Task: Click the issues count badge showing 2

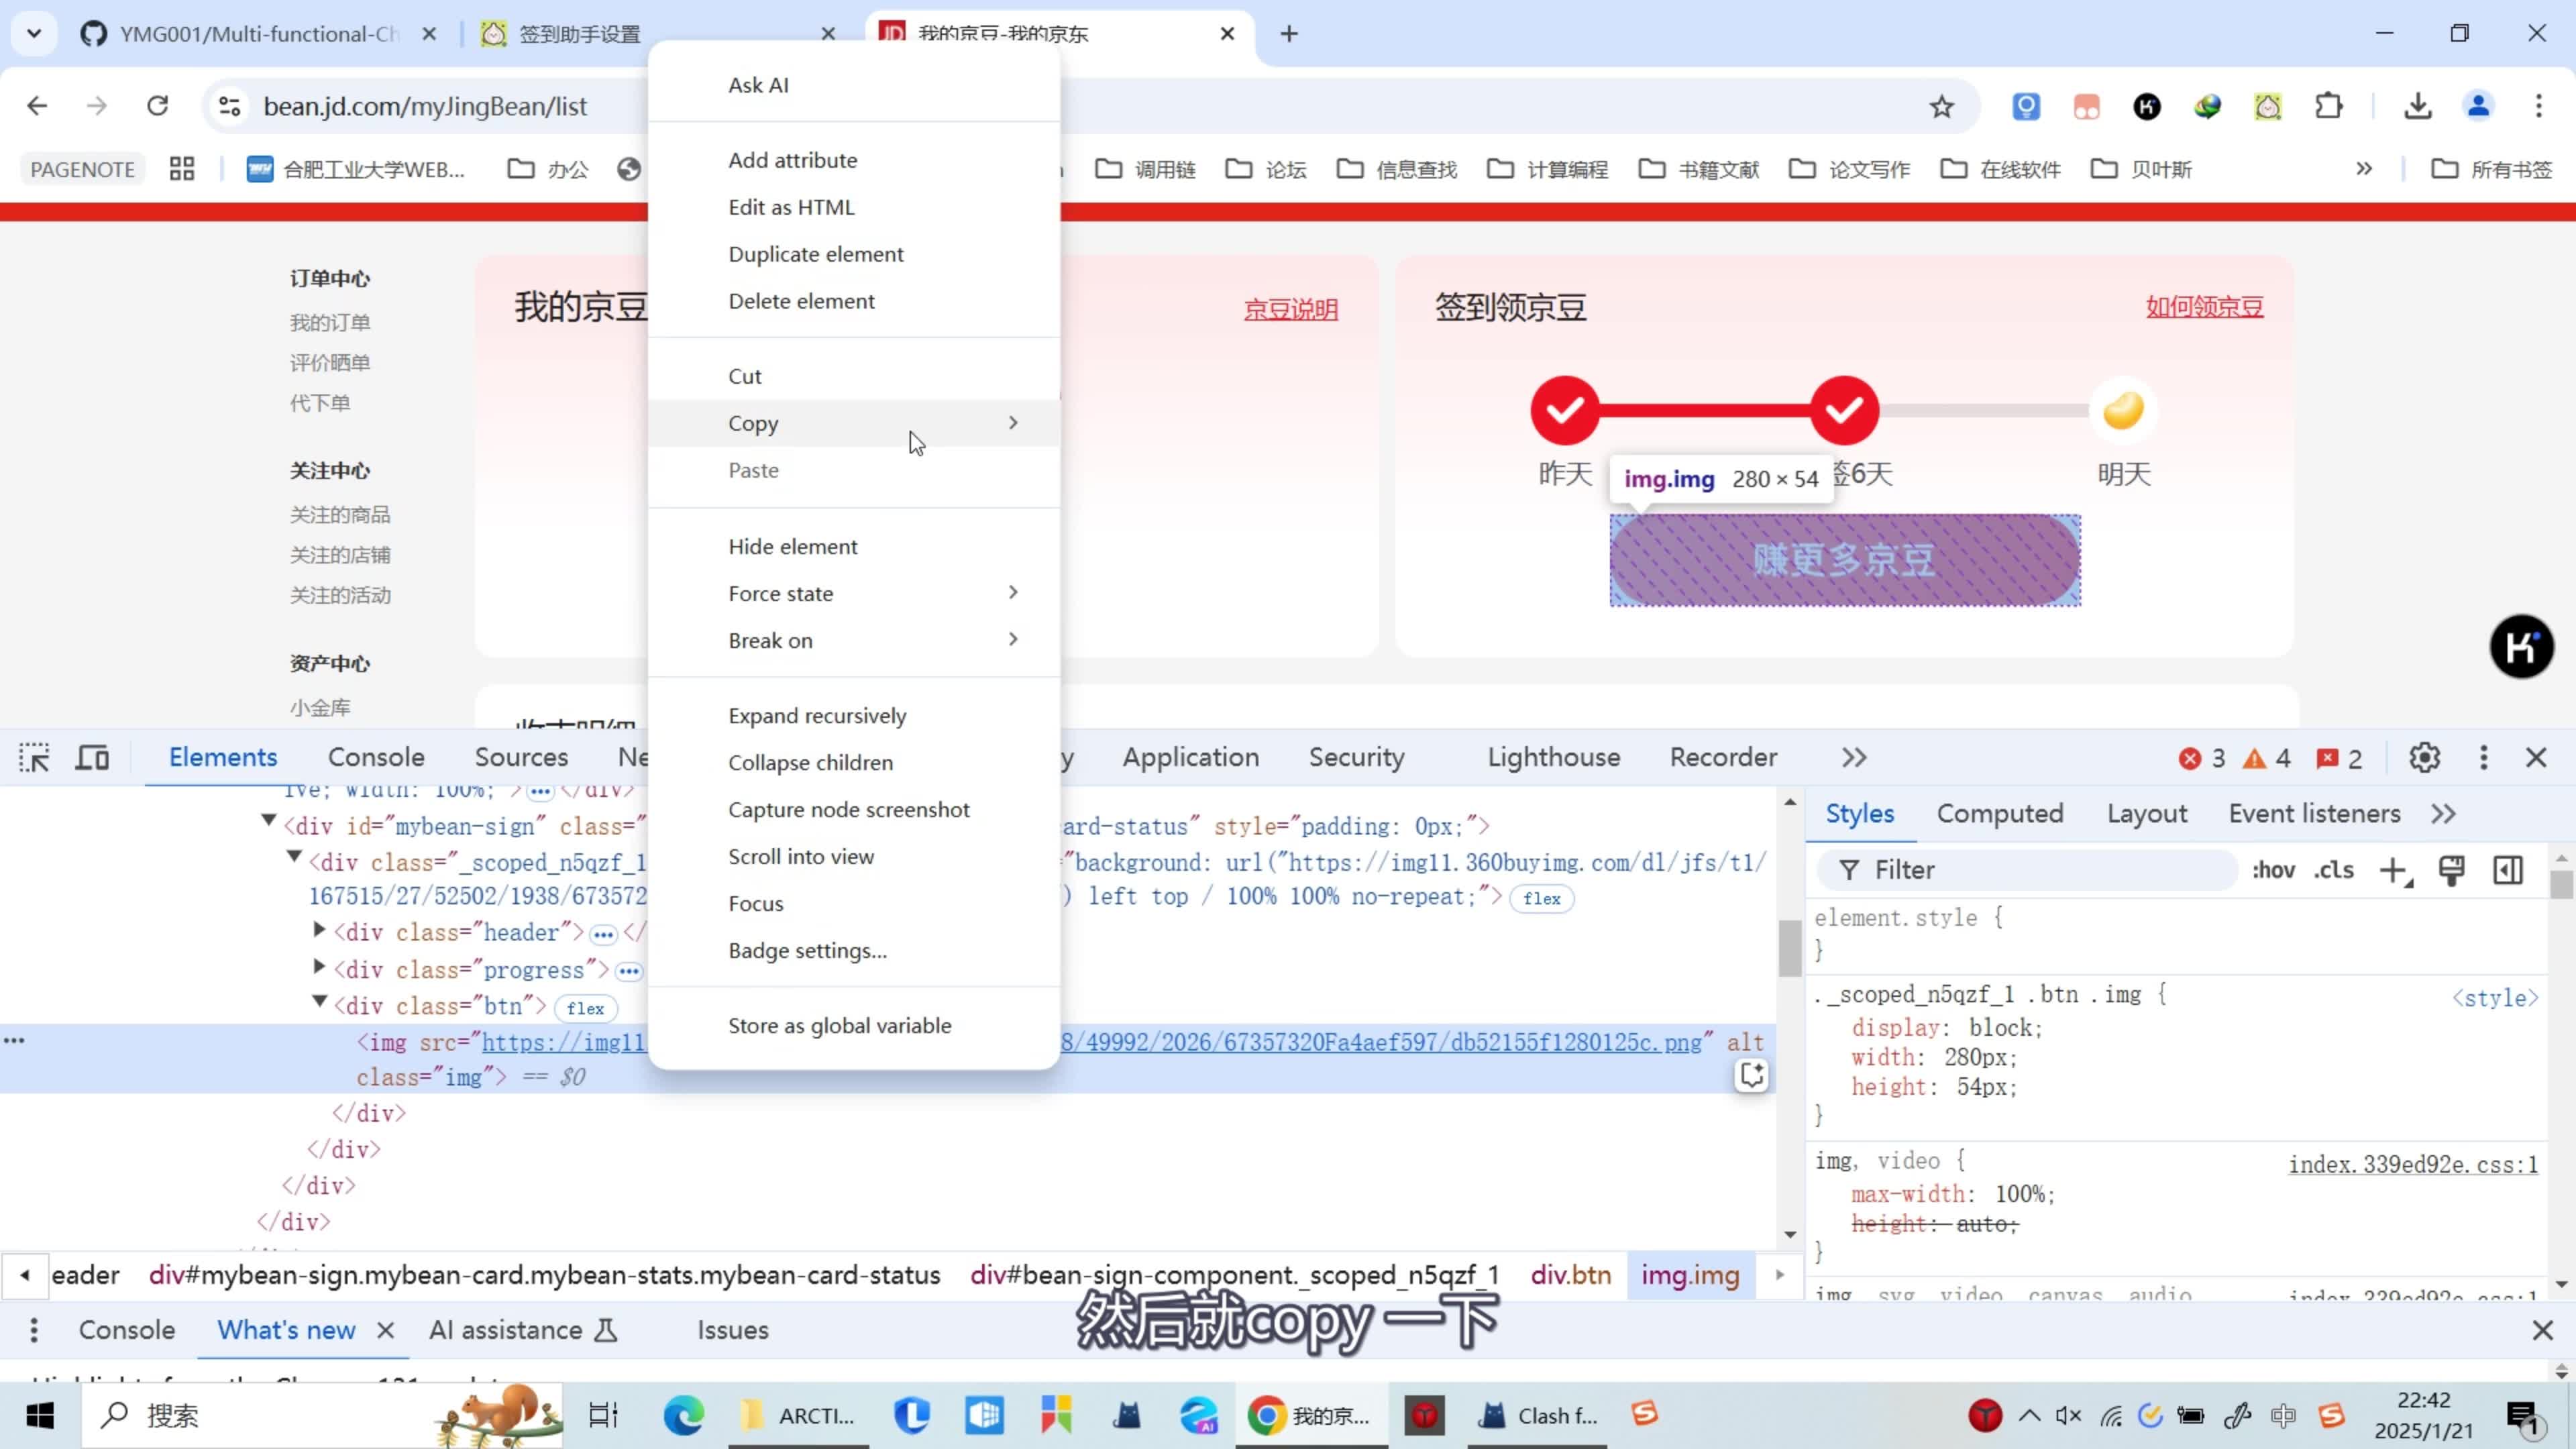Action: (x=2339, y=759)
